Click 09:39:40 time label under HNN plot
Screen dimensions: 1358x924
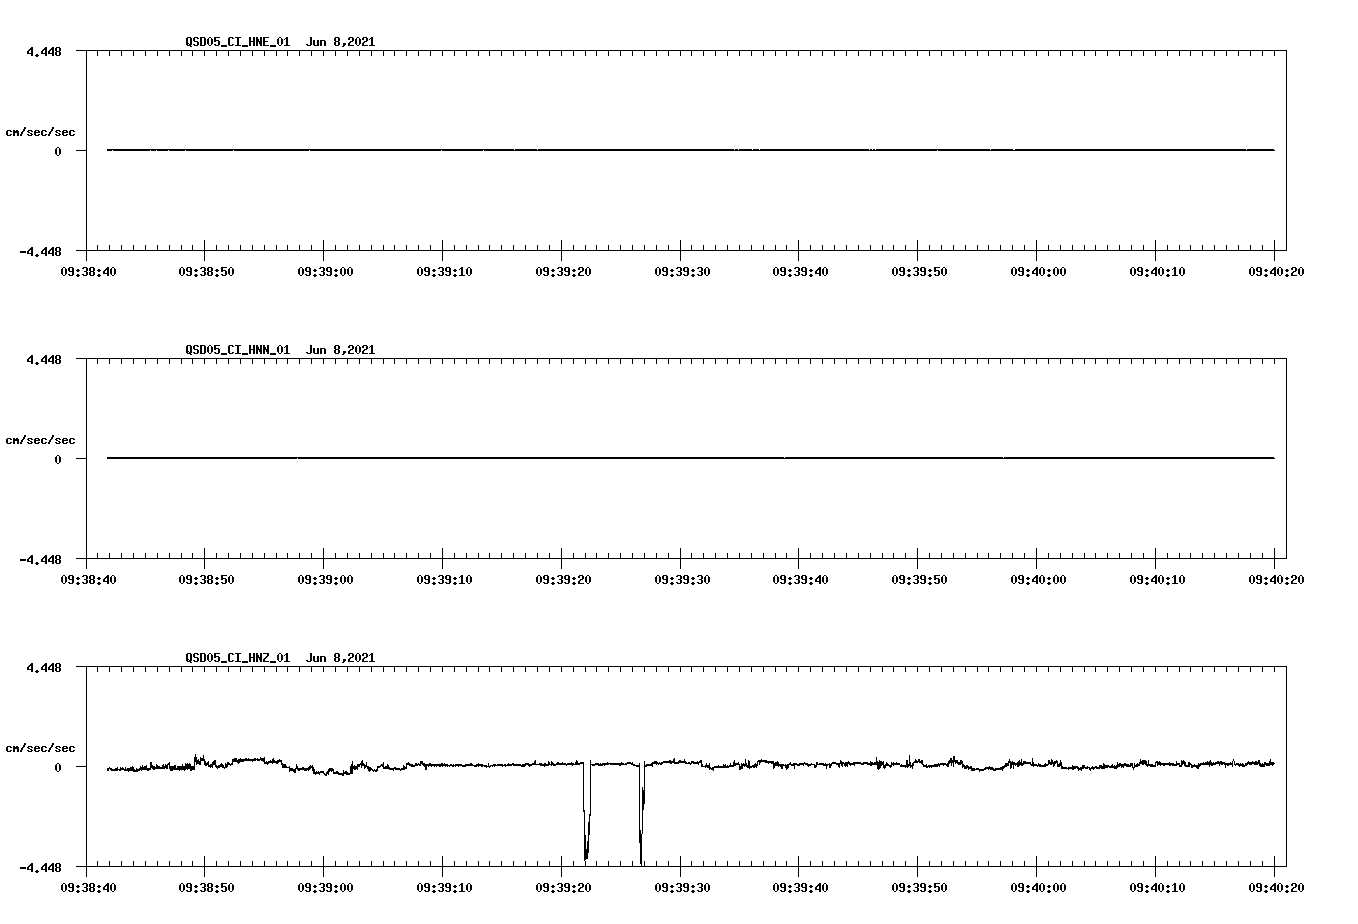[800, 579]
